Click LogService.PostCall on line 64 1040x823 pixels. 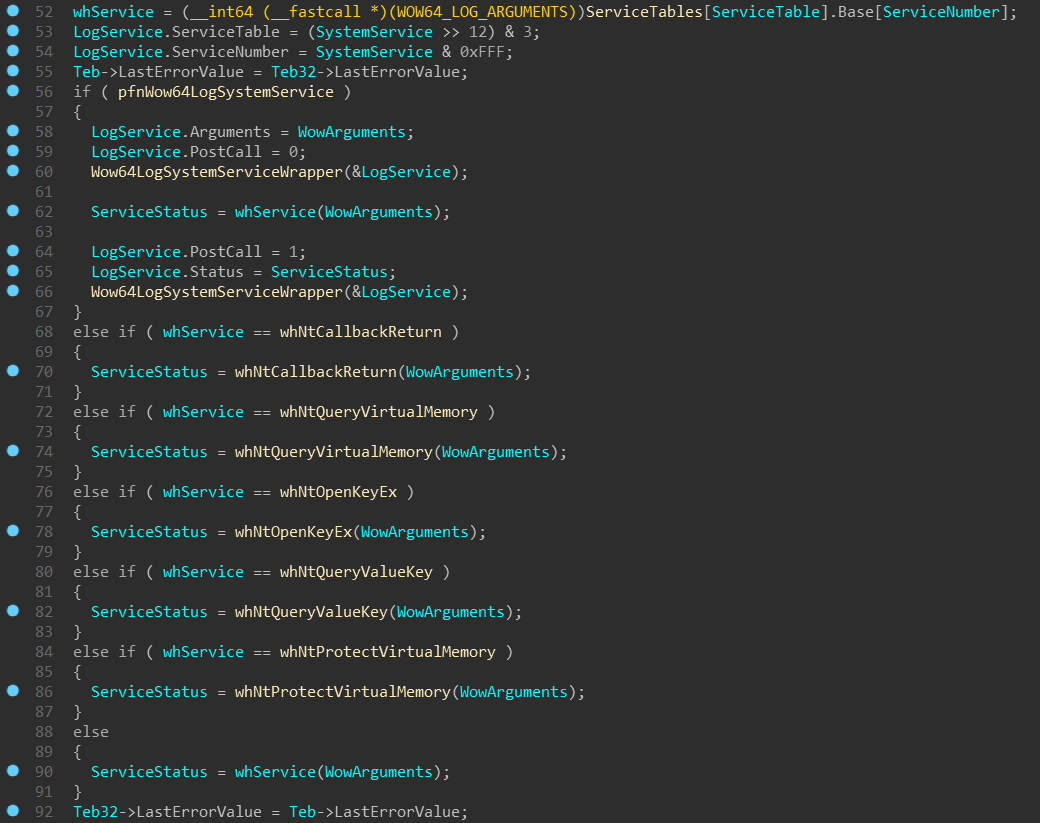(x=176, y=252)
